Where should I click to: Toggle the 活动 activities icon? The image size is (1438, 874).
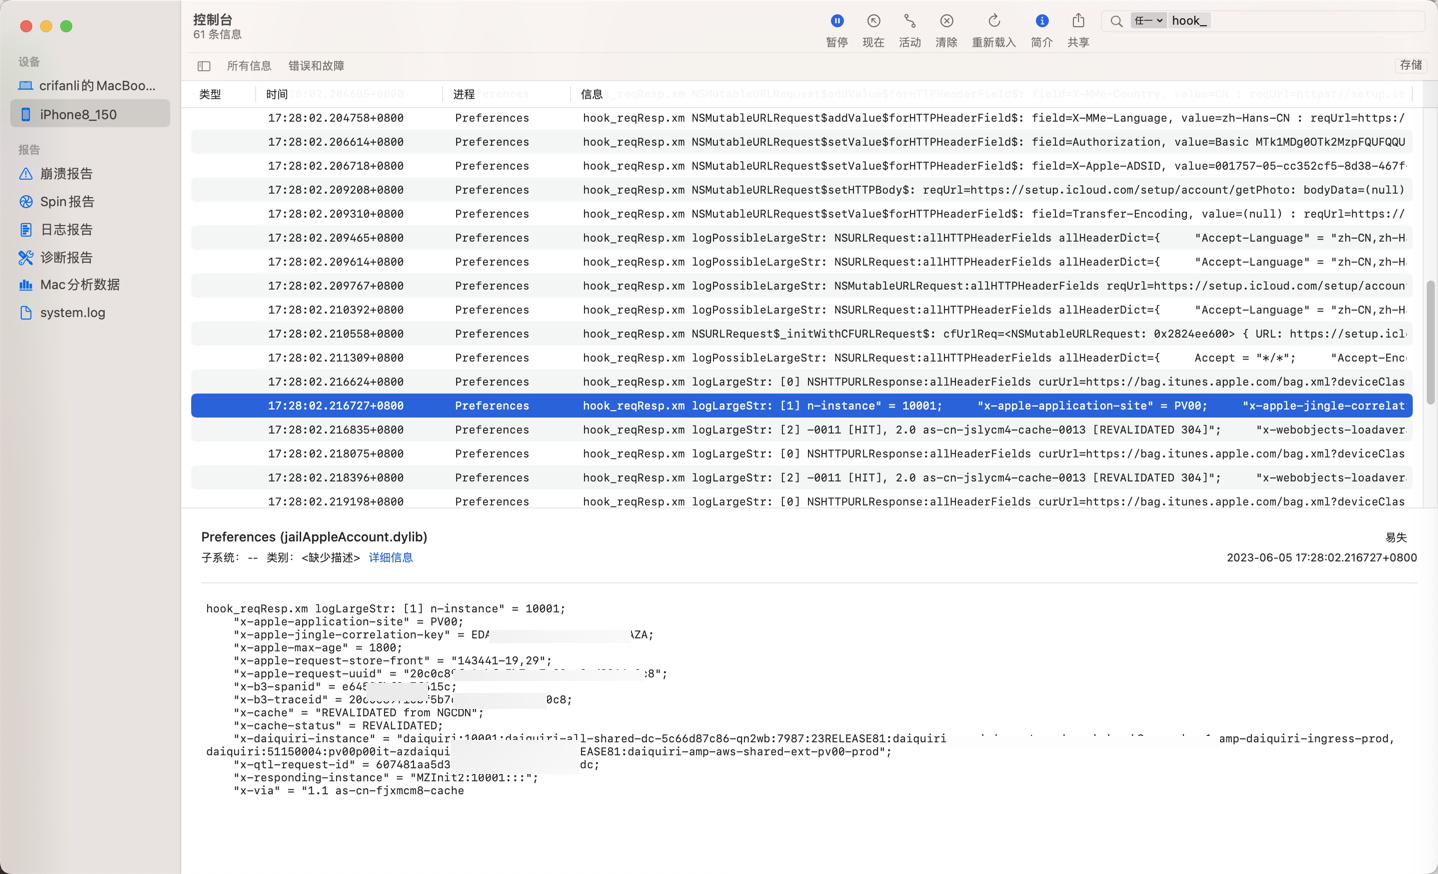pos(909,21)
